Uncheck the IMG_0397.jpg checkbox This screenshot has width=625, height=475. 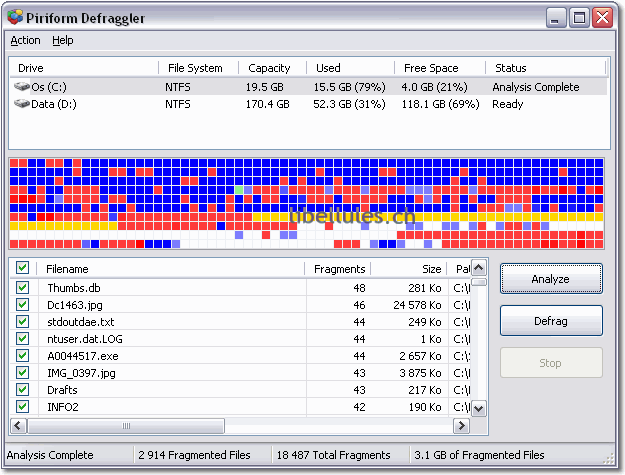[x=22, y=373]
